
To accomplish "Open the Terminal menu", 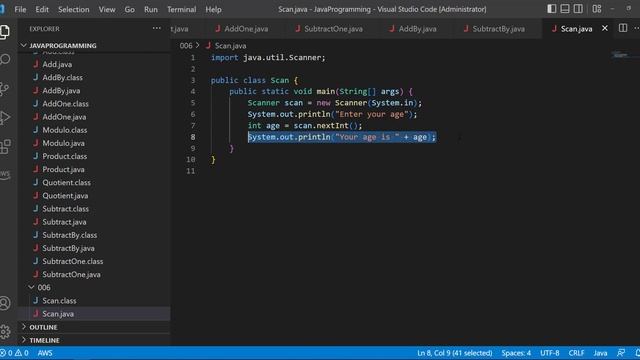I will point(182,9).
